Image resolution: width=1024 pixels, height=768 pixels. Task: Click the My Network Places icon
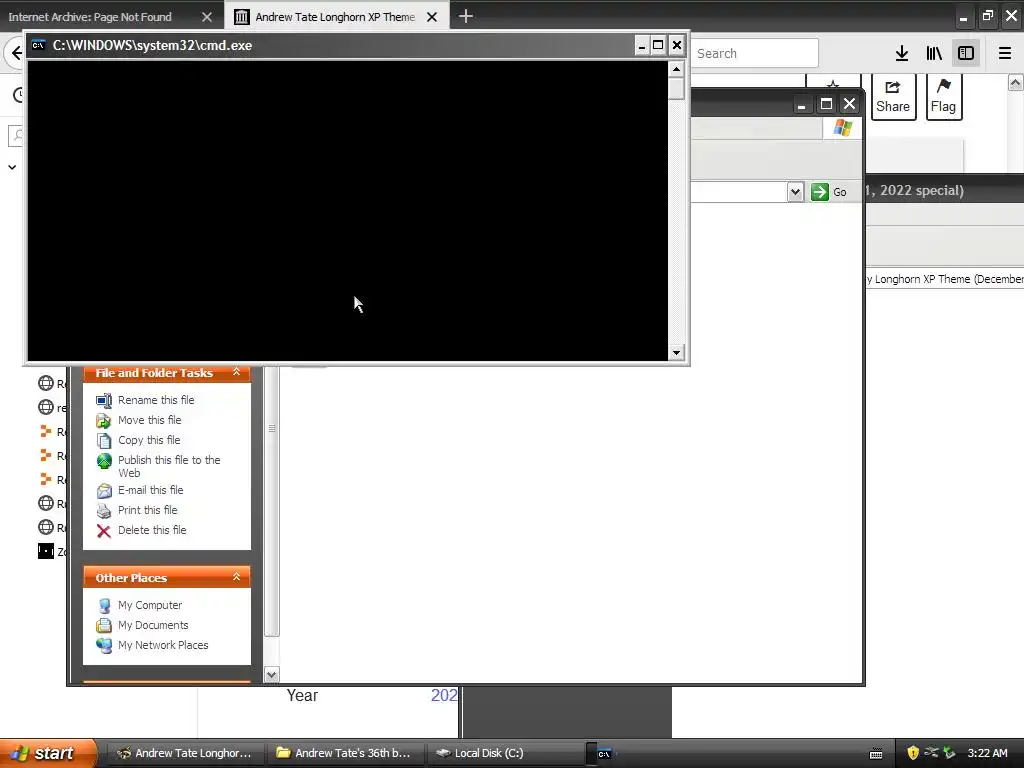coord(104,645)
